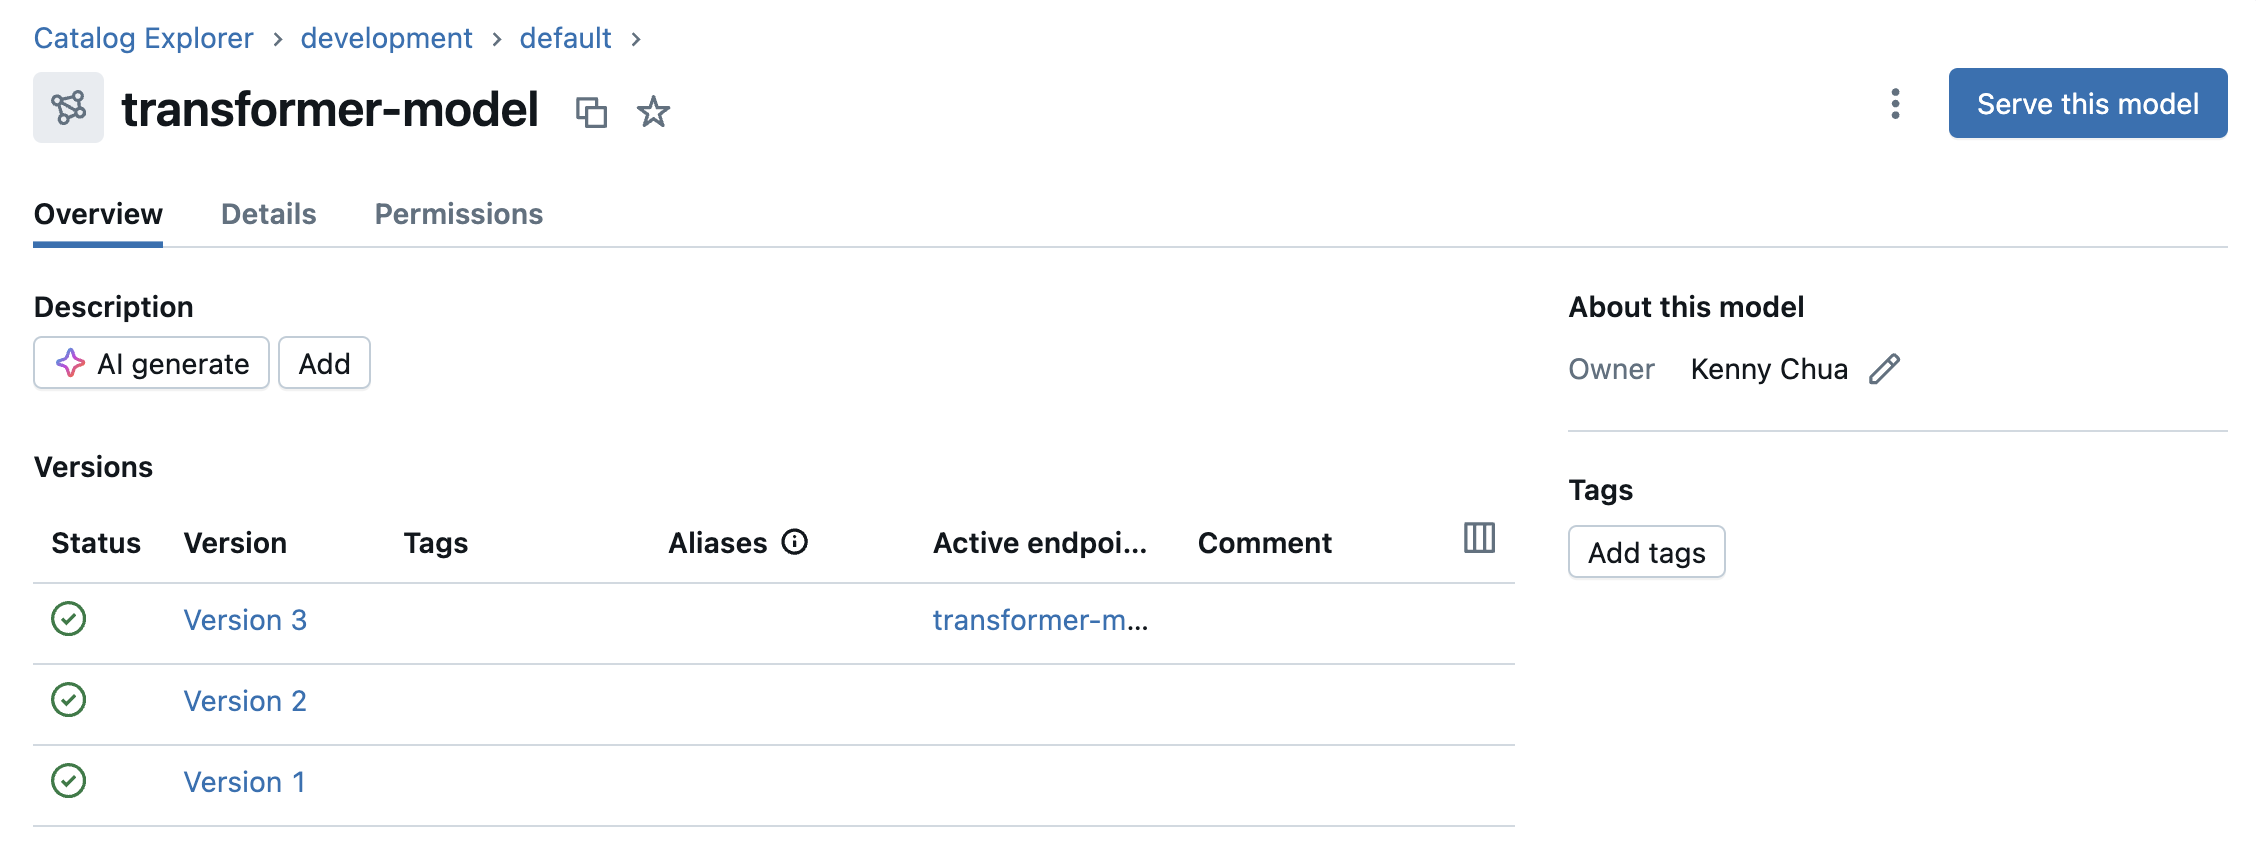Add a description using the Add button
Image resolution: width=2256 pixels, height=858 pixels.
tap(324, 363)
